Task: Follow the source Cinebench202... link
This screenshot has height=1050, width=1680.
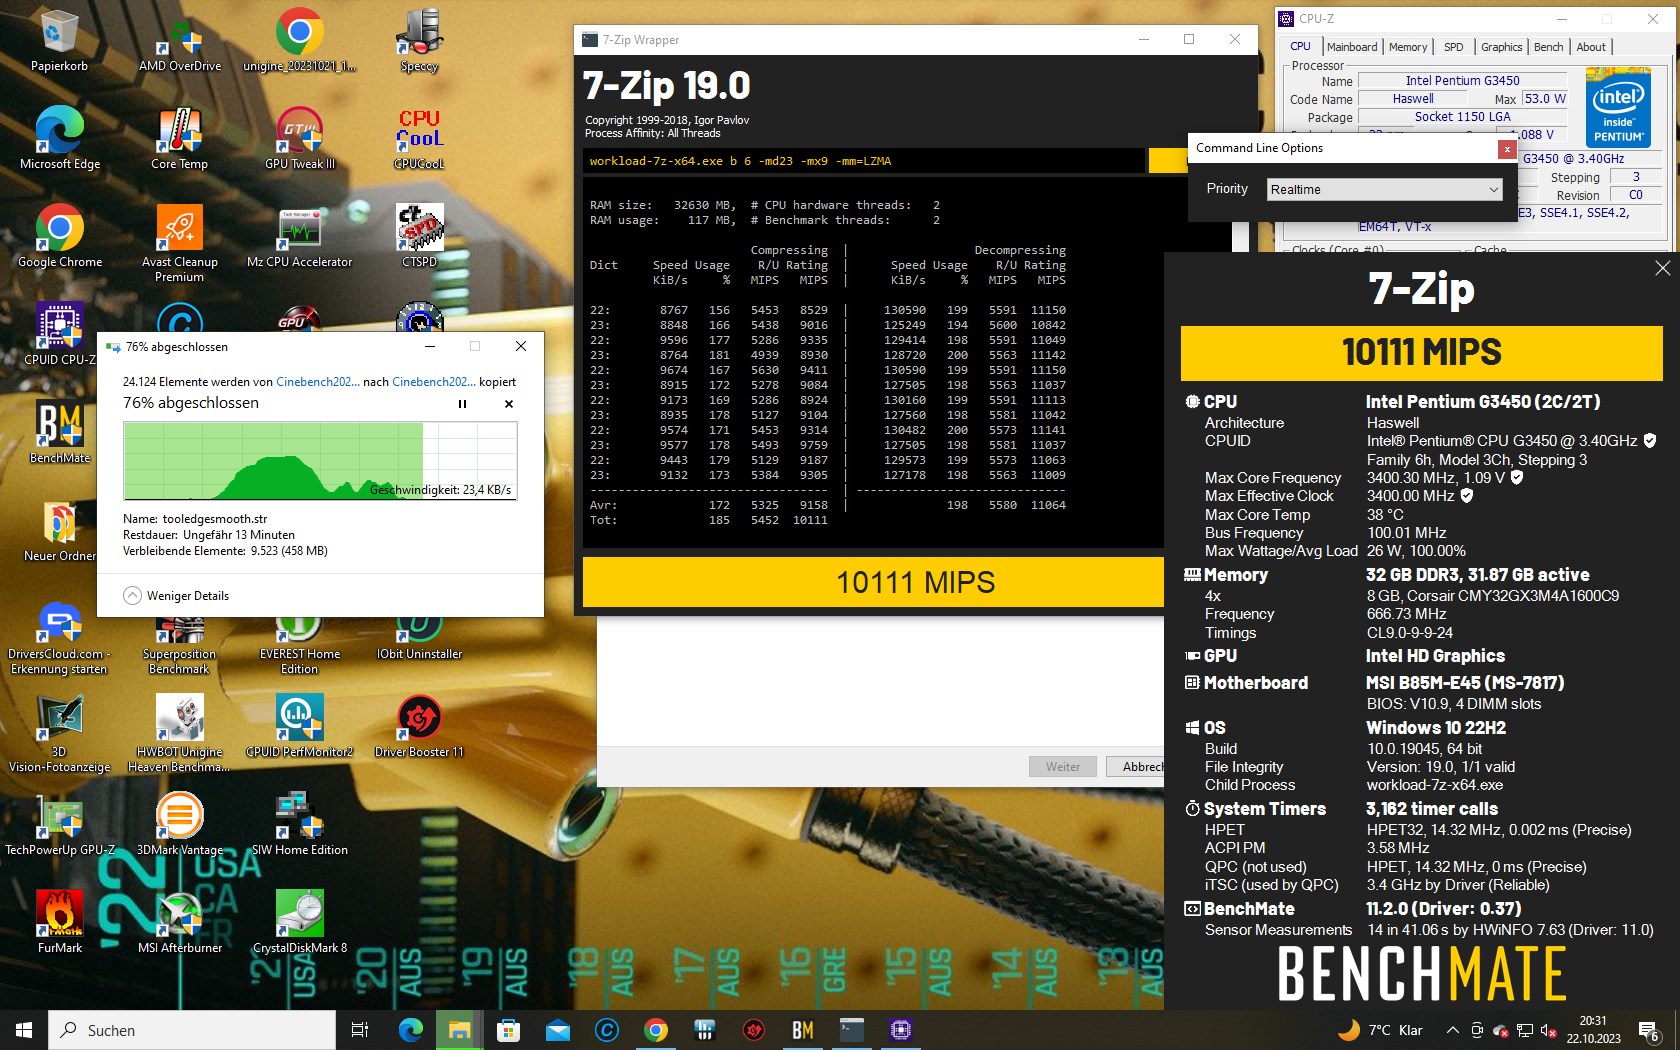Action: 317,382
